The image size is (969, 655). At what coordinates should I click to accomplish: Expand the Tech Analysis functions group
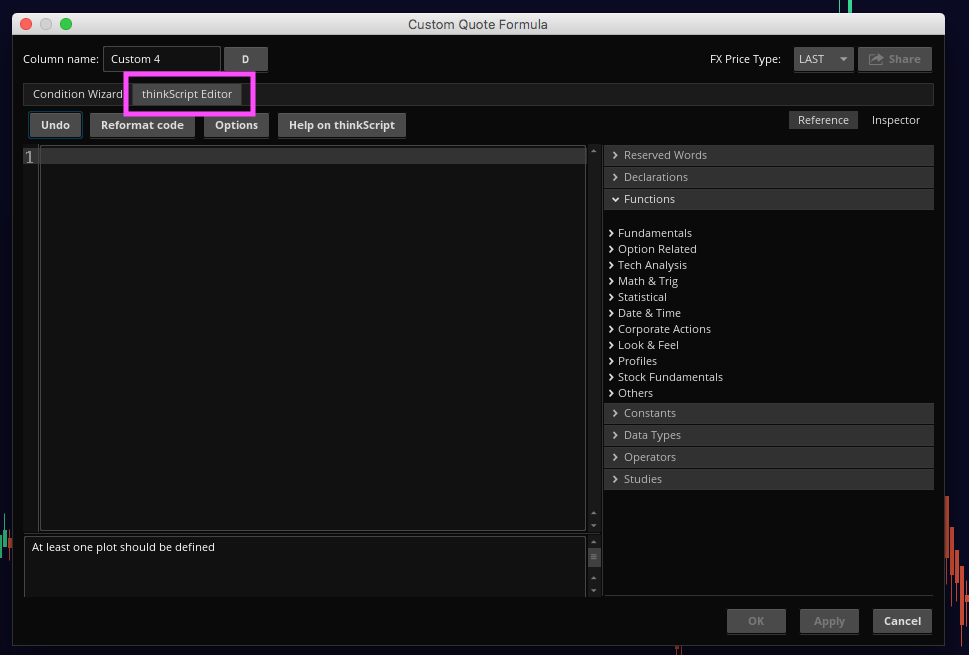[652, 265]
